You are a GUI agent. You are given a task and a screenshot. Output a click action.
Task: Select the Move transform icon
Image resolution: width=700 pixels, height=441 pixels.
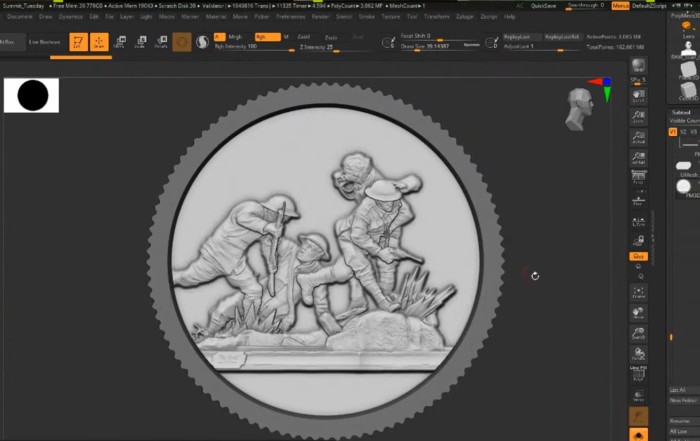(120, 42)
